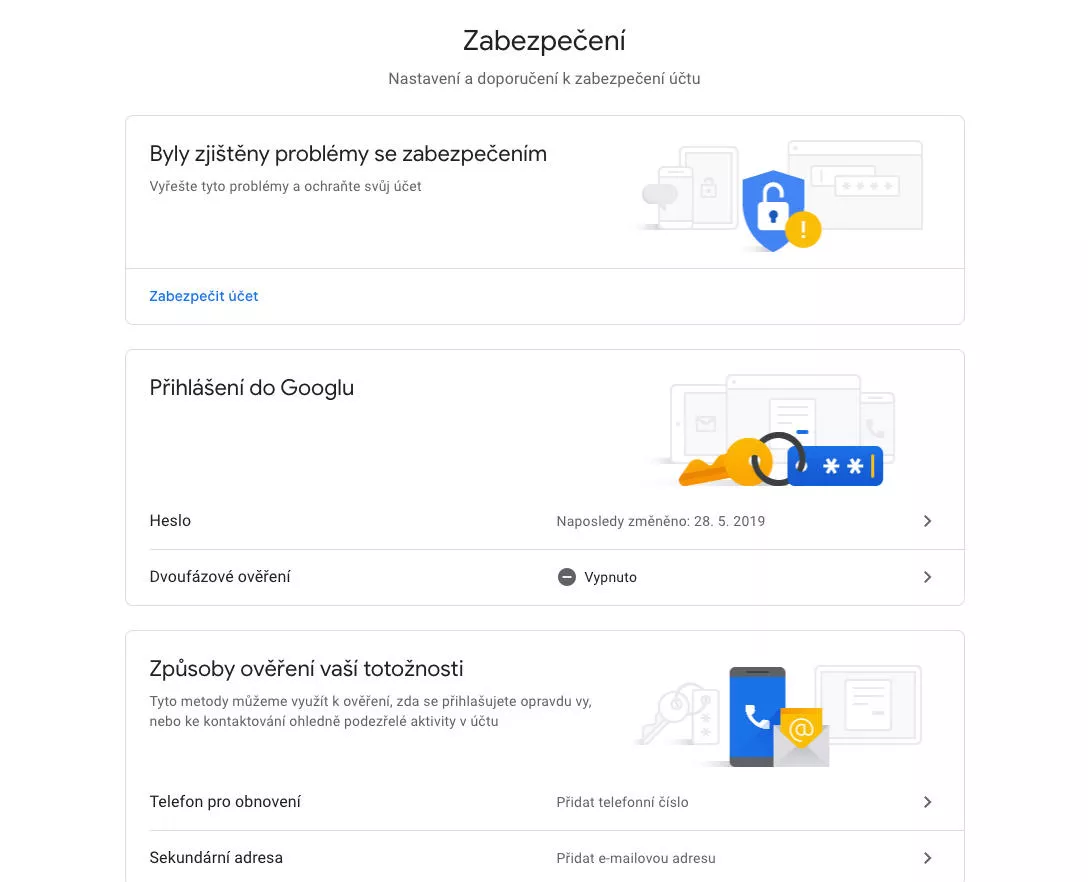Click the blue password asterisks field illustration

835,466
